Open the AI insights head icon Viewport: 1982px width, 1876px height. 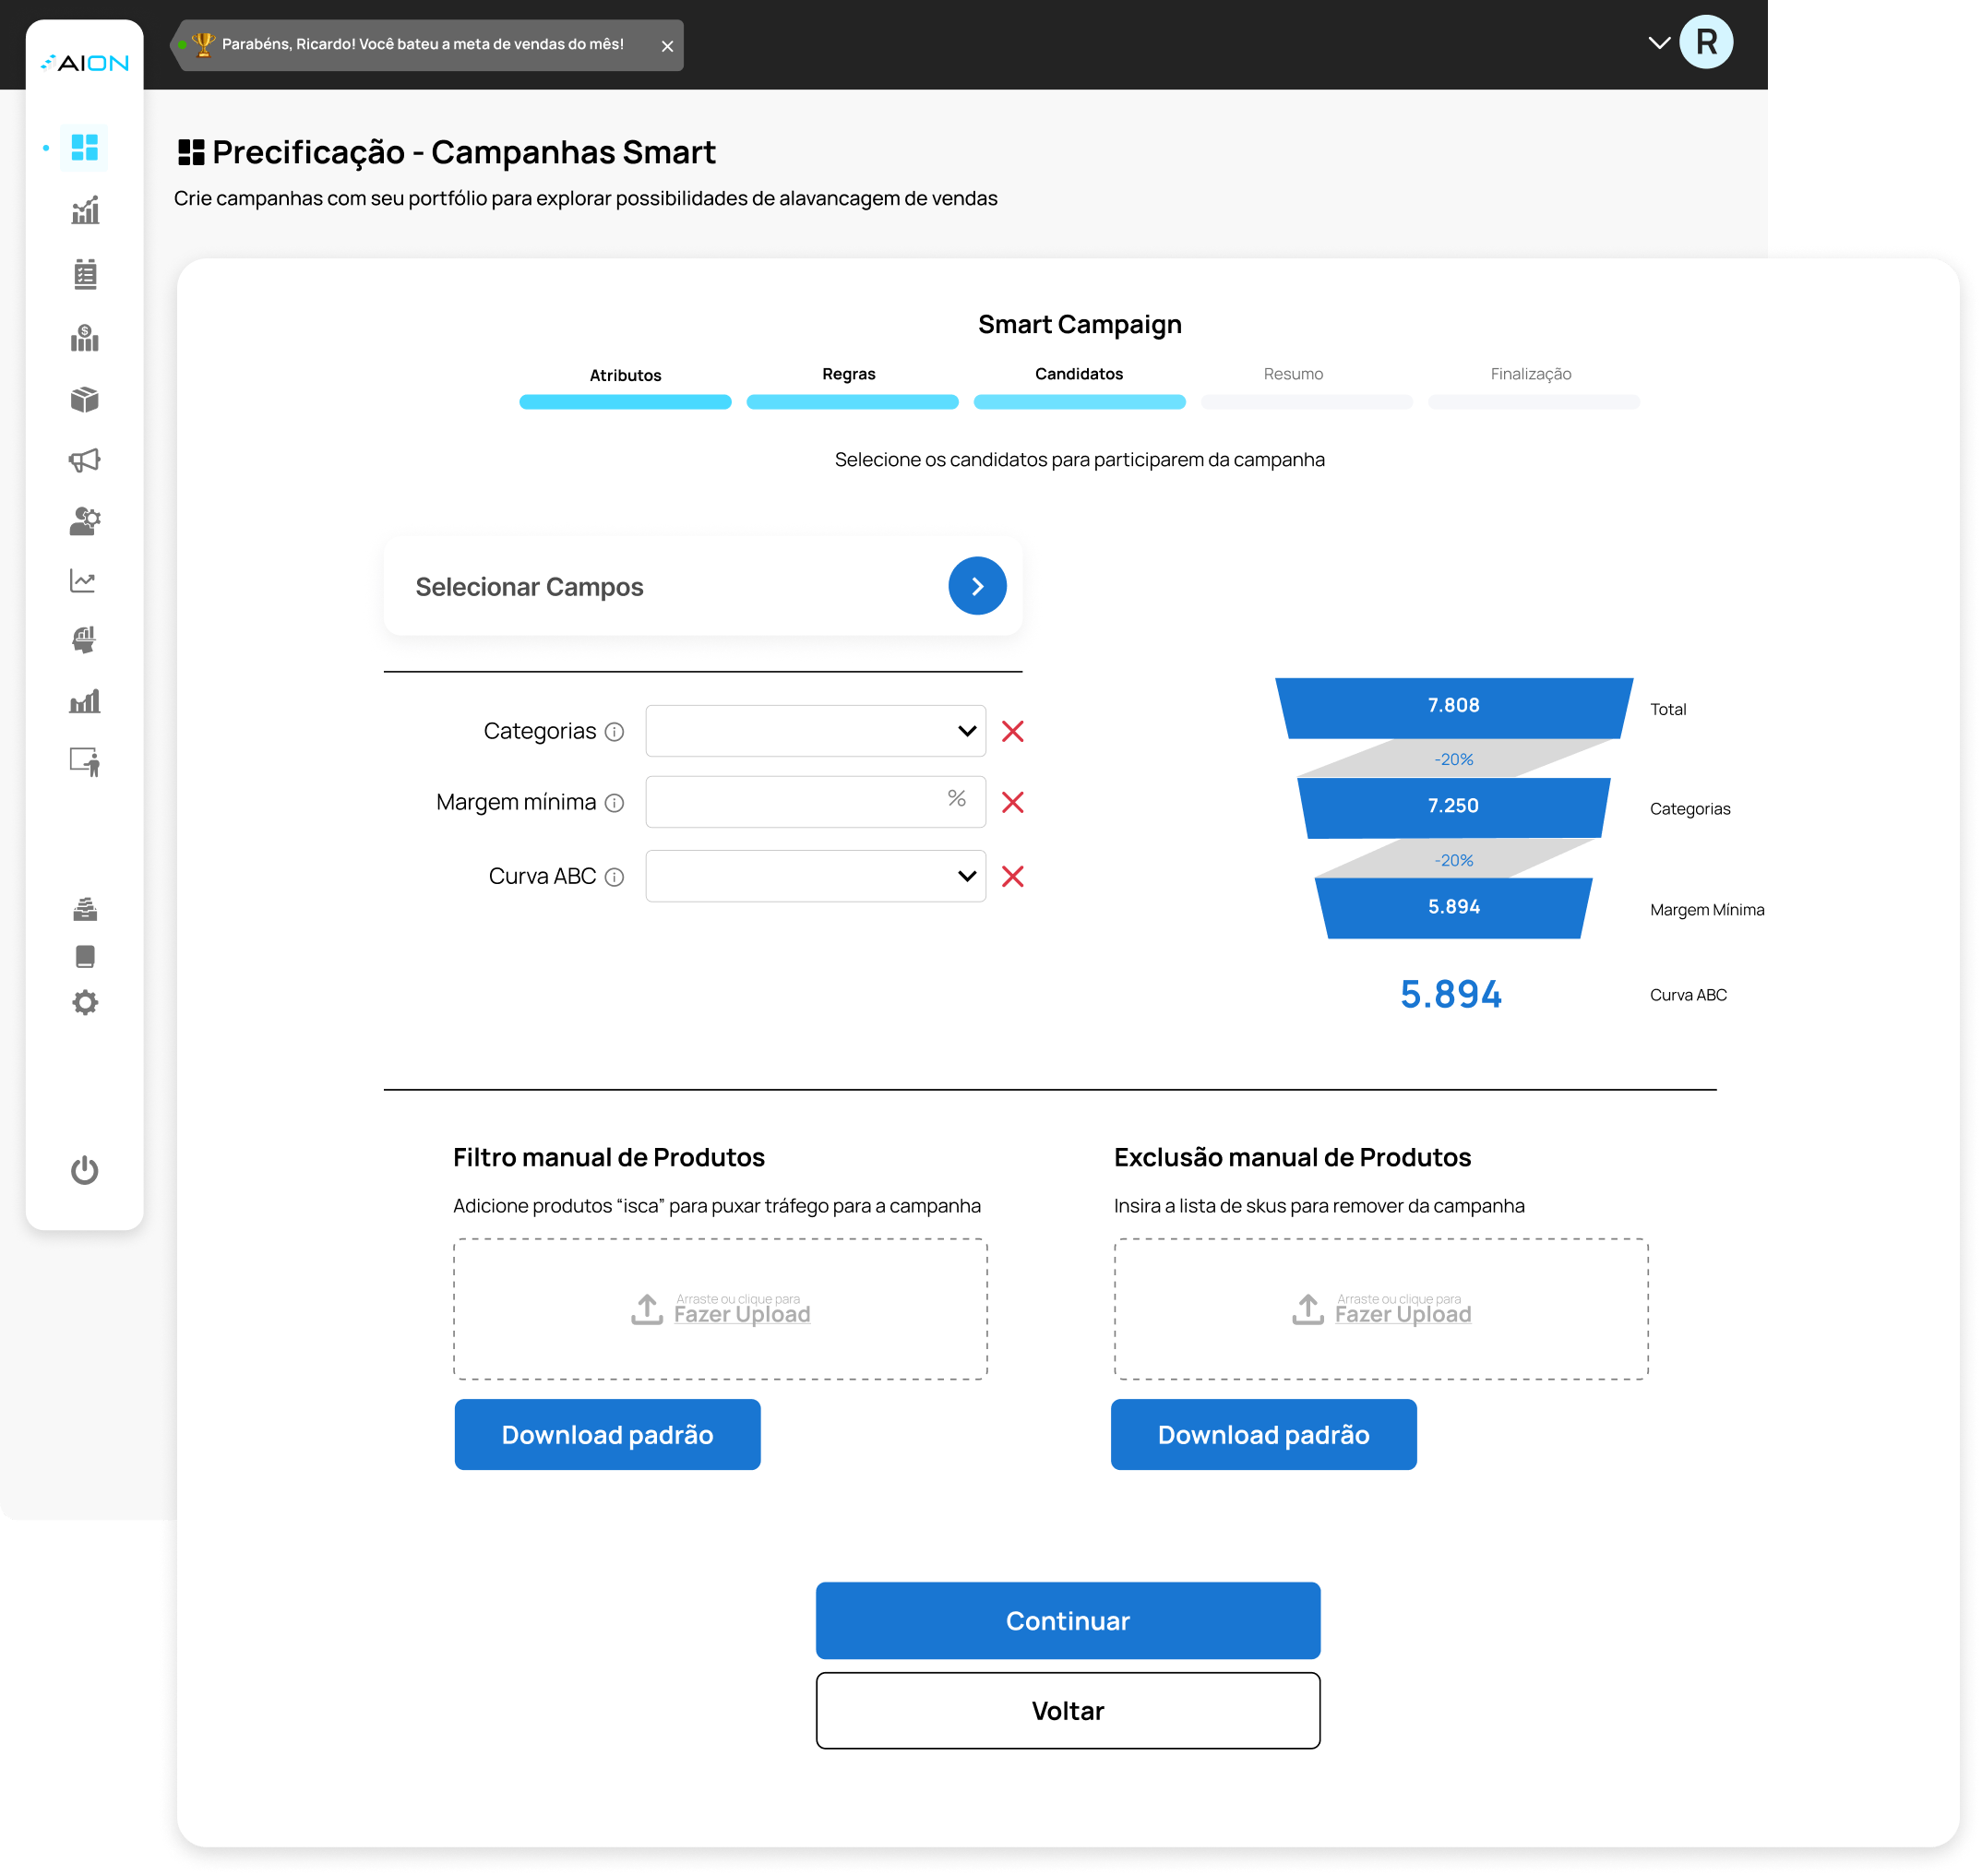pos(85,641)
